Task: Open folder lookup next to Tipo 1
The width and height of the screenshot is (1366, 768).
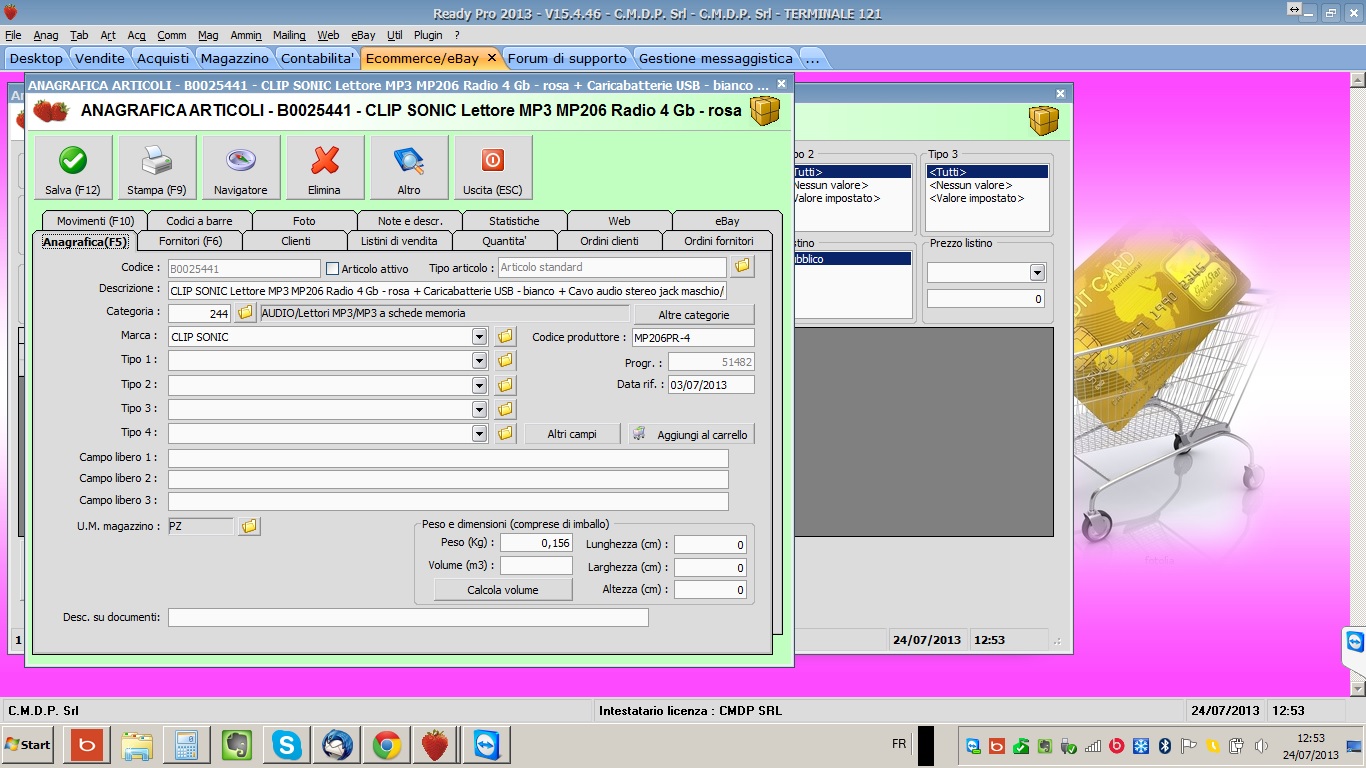Action: pos(506,360)
